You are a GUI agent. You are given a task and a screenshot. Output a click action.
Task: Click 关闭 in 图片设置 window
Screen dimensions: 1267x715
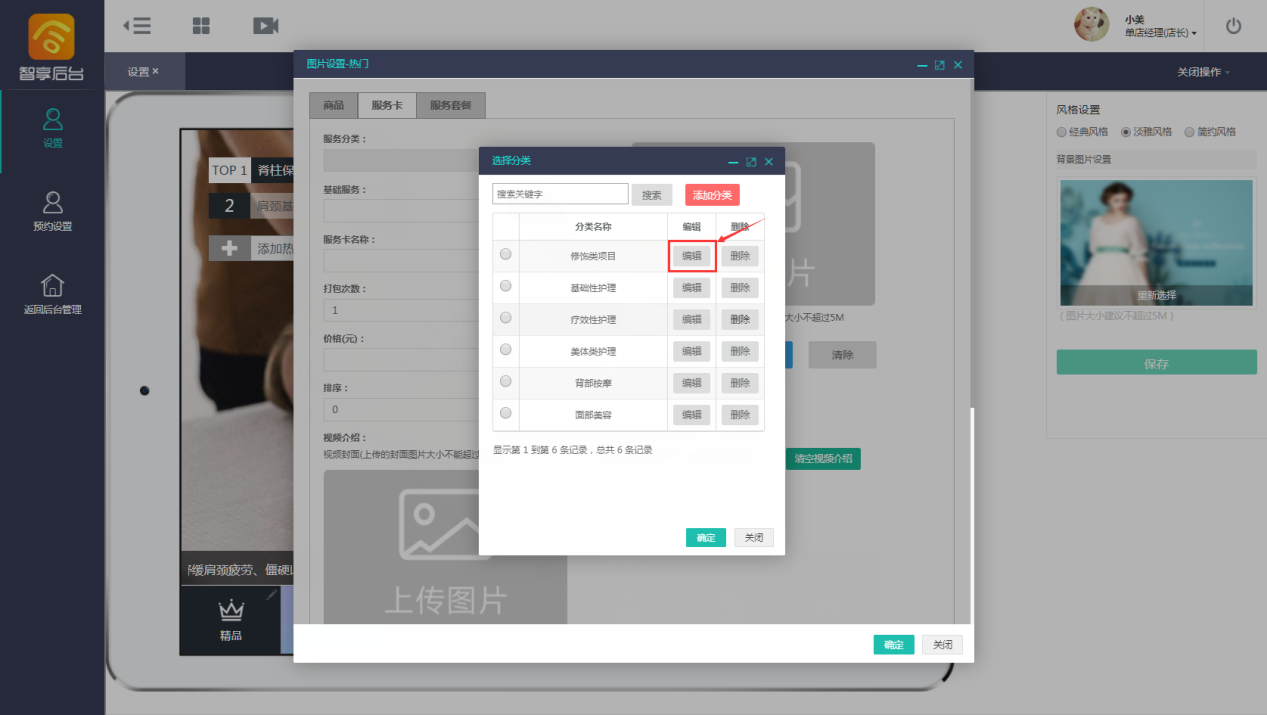click(942, 645)
